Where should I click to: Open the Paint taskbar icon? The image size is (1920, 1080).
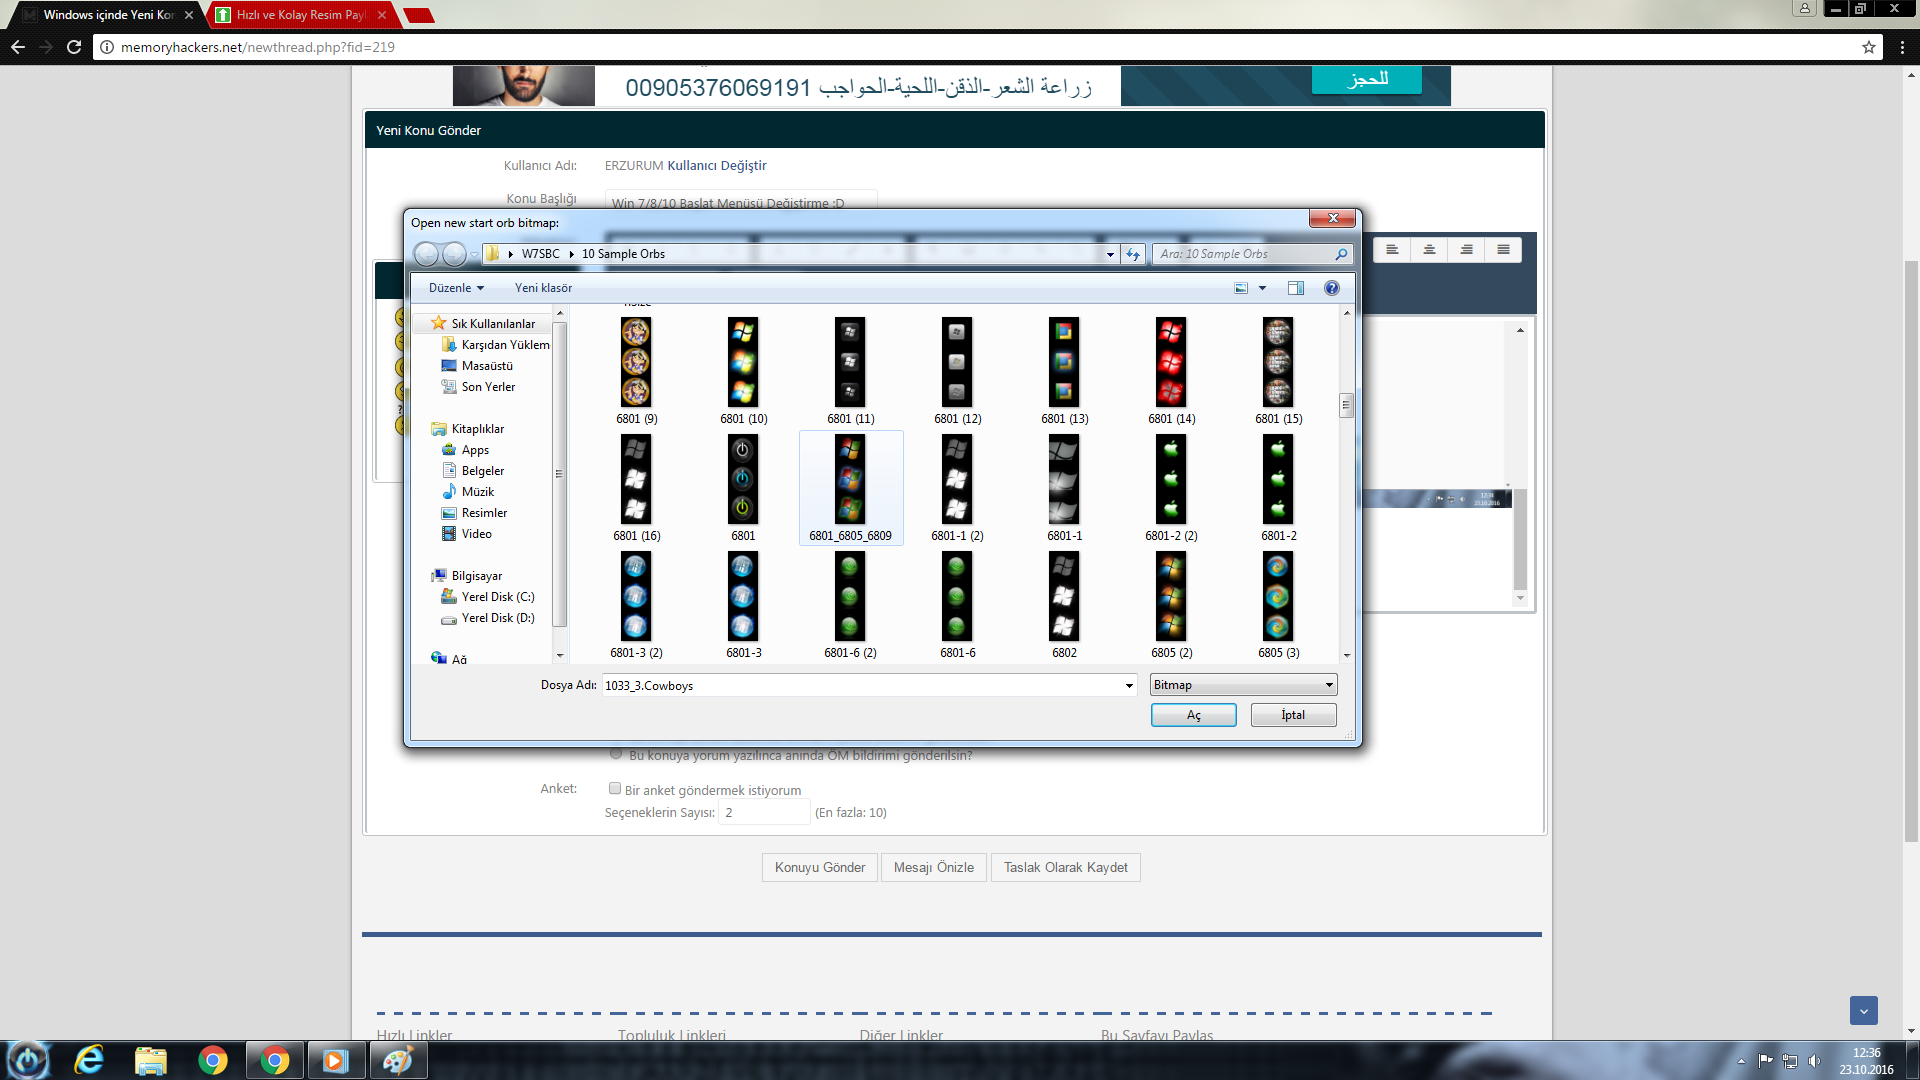(x=398, y=1060)
